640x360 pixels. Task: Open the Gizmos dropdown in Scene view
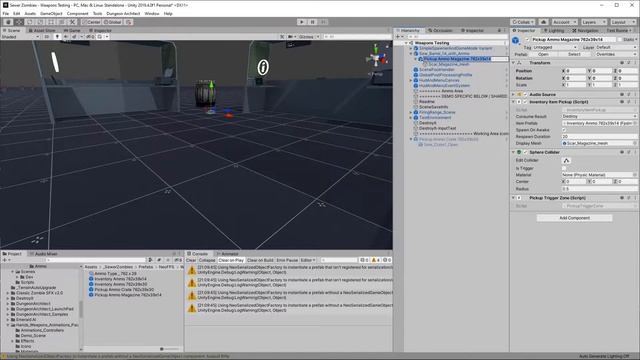[309, 37]
